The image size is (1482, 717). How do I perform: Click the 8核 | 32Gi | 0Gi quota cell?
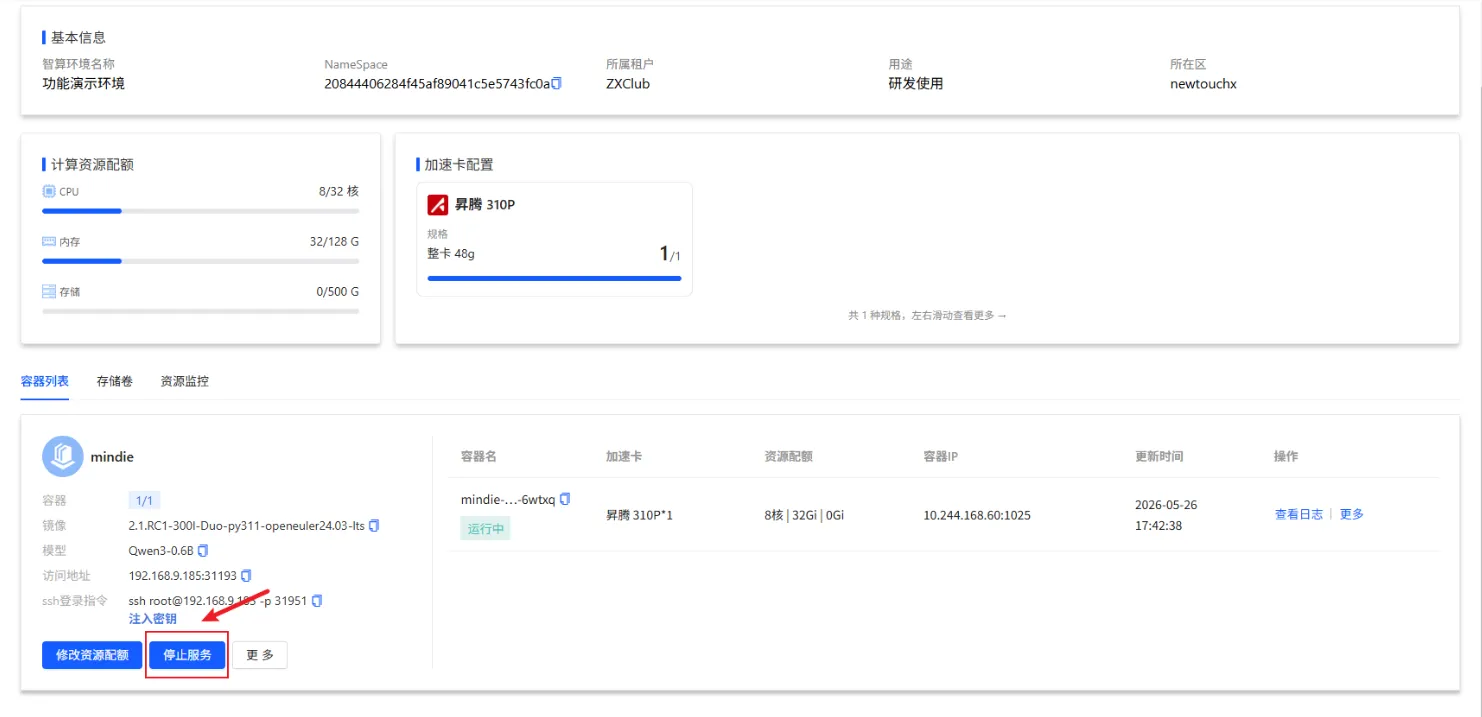coord(804,515)
